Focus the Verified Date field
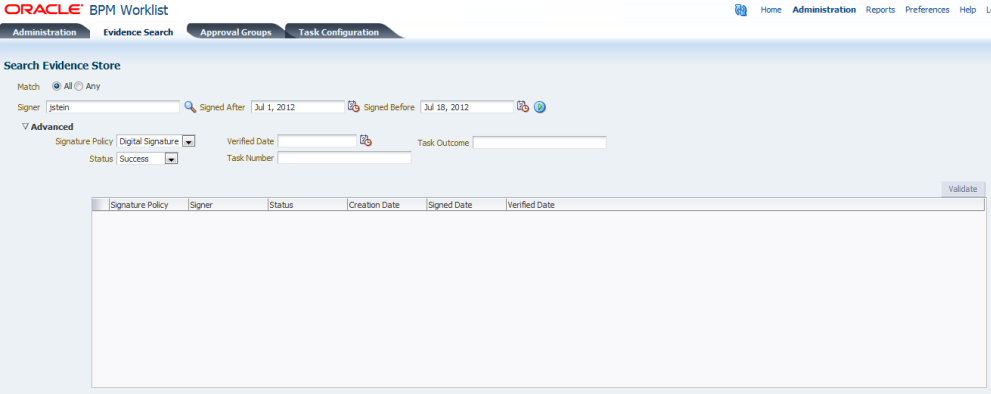Screen dimensions: 991x394 coord(317,140)
